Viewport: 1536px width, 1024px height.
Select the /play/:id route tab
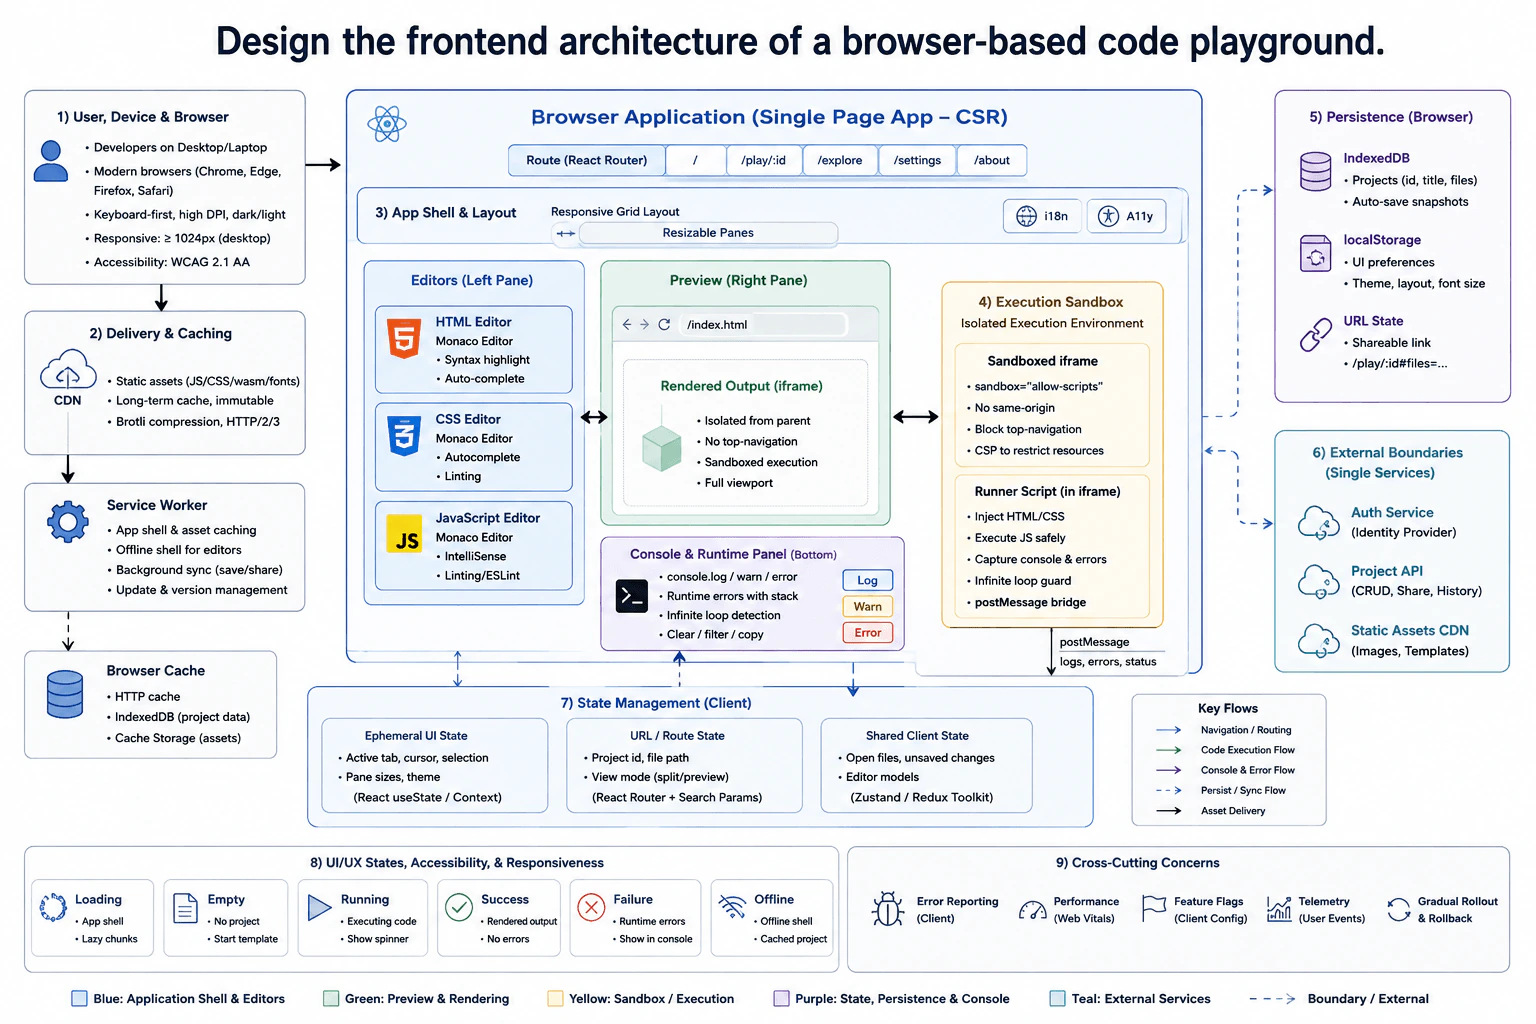coord(763,160)
